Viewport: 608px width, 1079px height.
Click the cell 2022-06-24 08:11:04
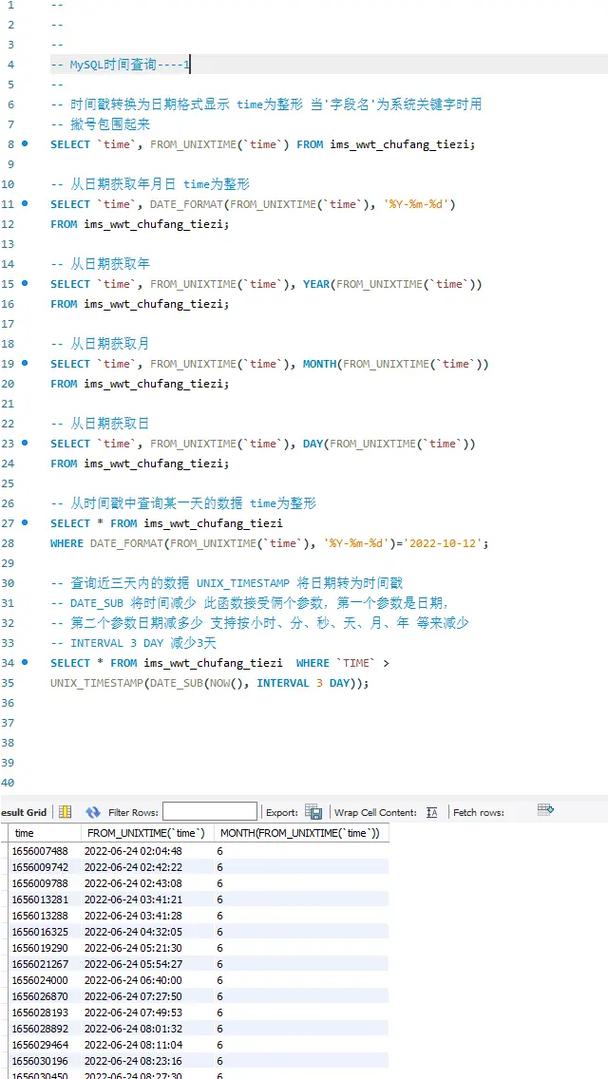133,1045
